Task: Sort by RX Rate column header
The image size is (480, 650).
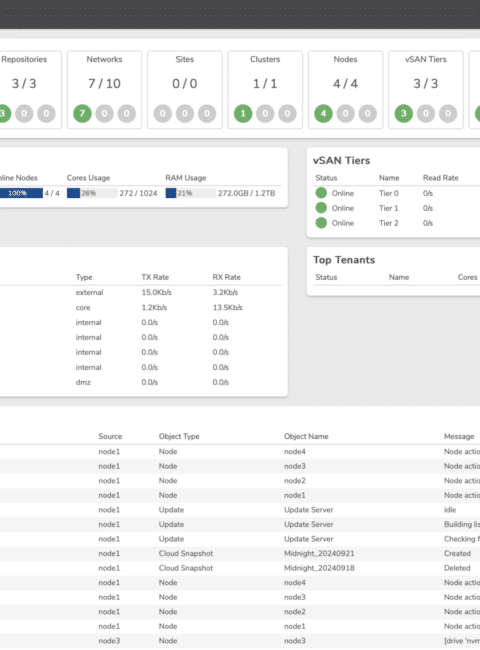Action: click(226, 277)
